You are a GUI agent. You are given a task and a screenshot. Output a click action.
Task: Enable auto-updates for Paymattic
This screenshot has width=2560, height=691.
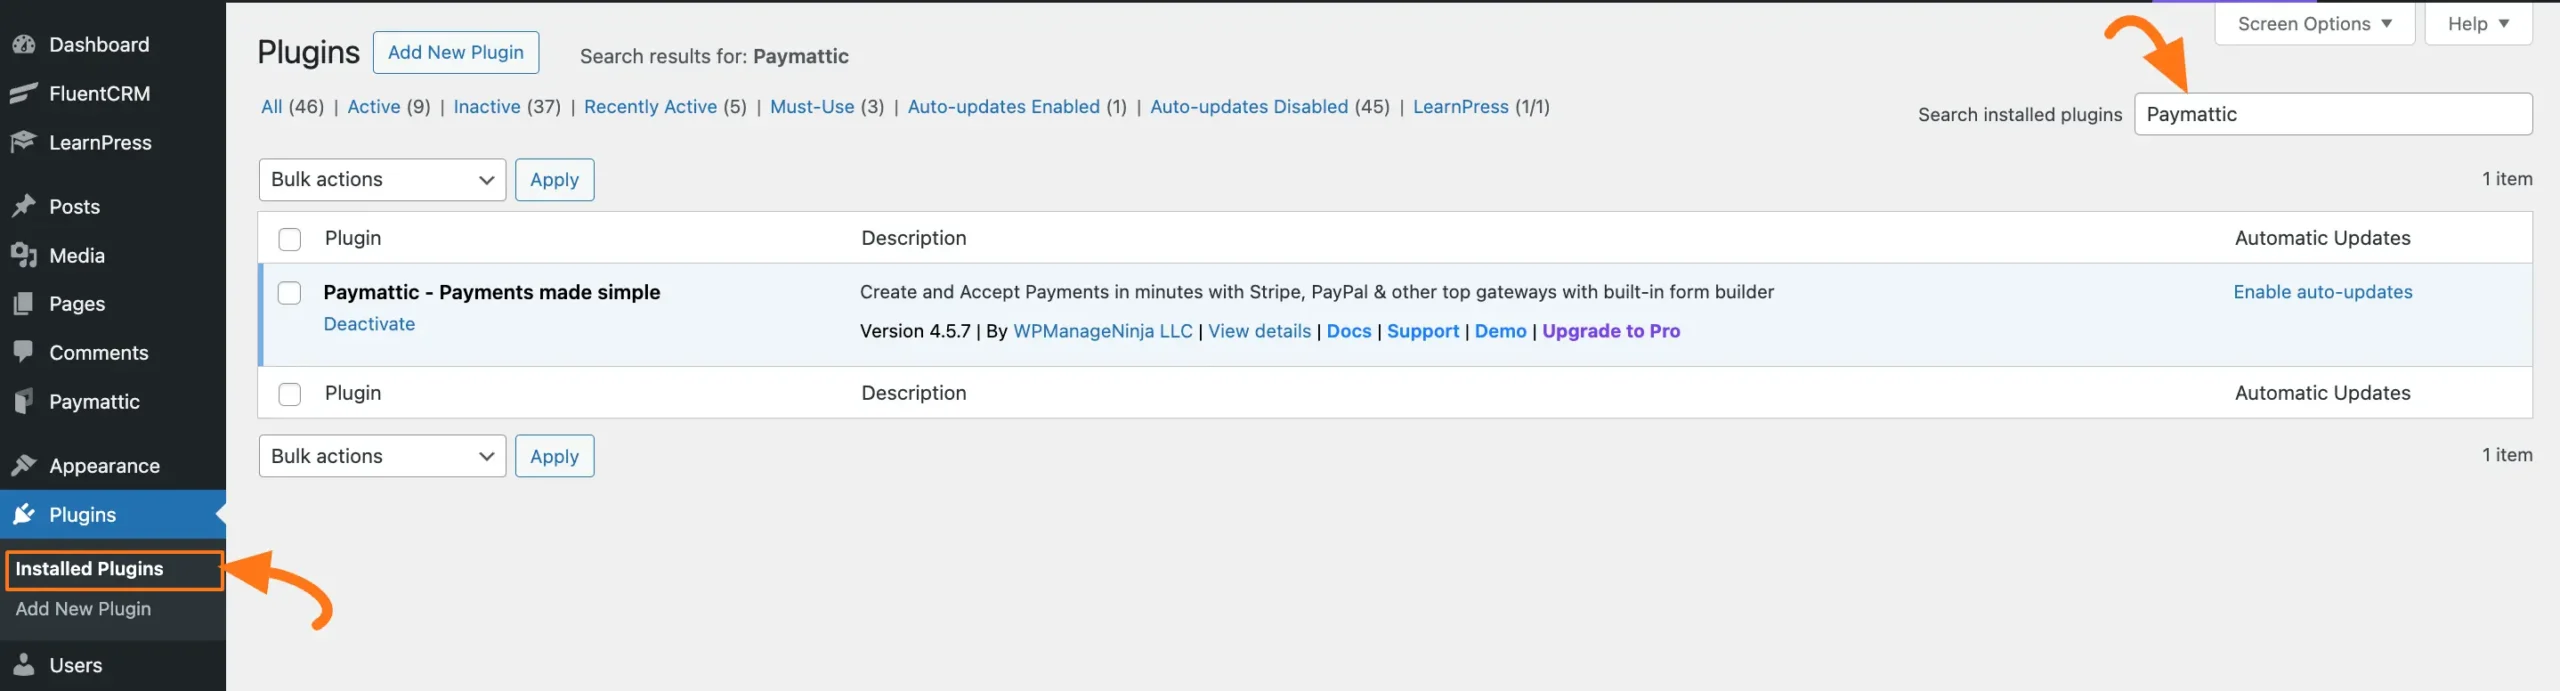pos(2323,292)
